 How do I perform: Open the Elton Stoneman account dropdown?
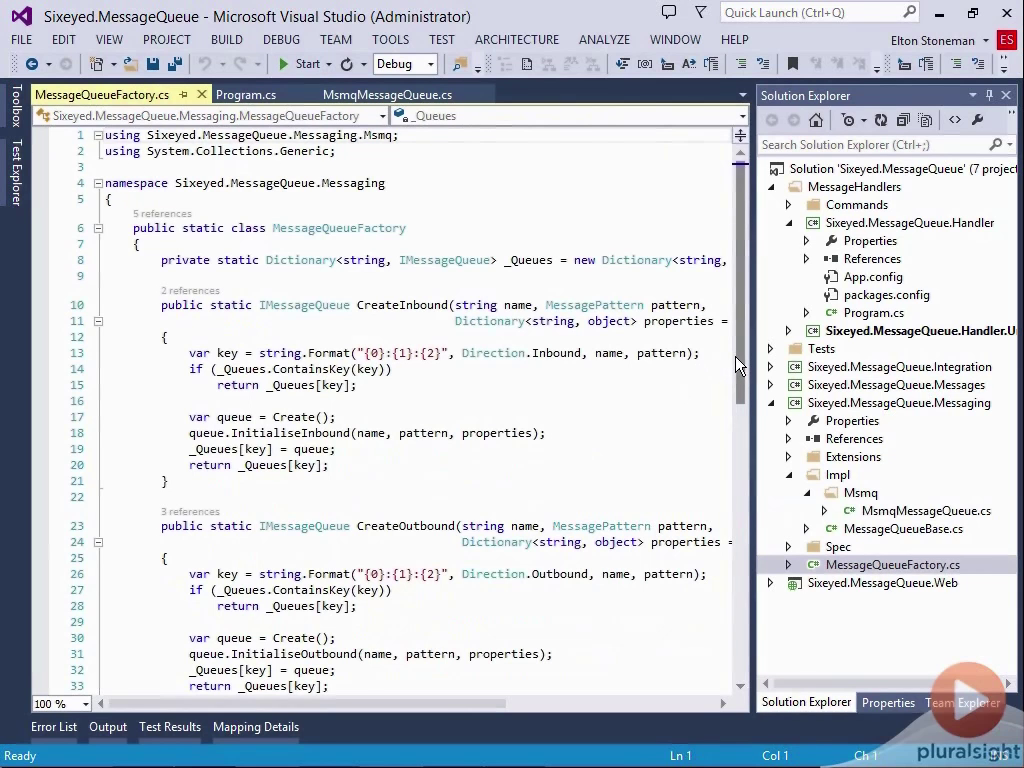coord(939,40)
